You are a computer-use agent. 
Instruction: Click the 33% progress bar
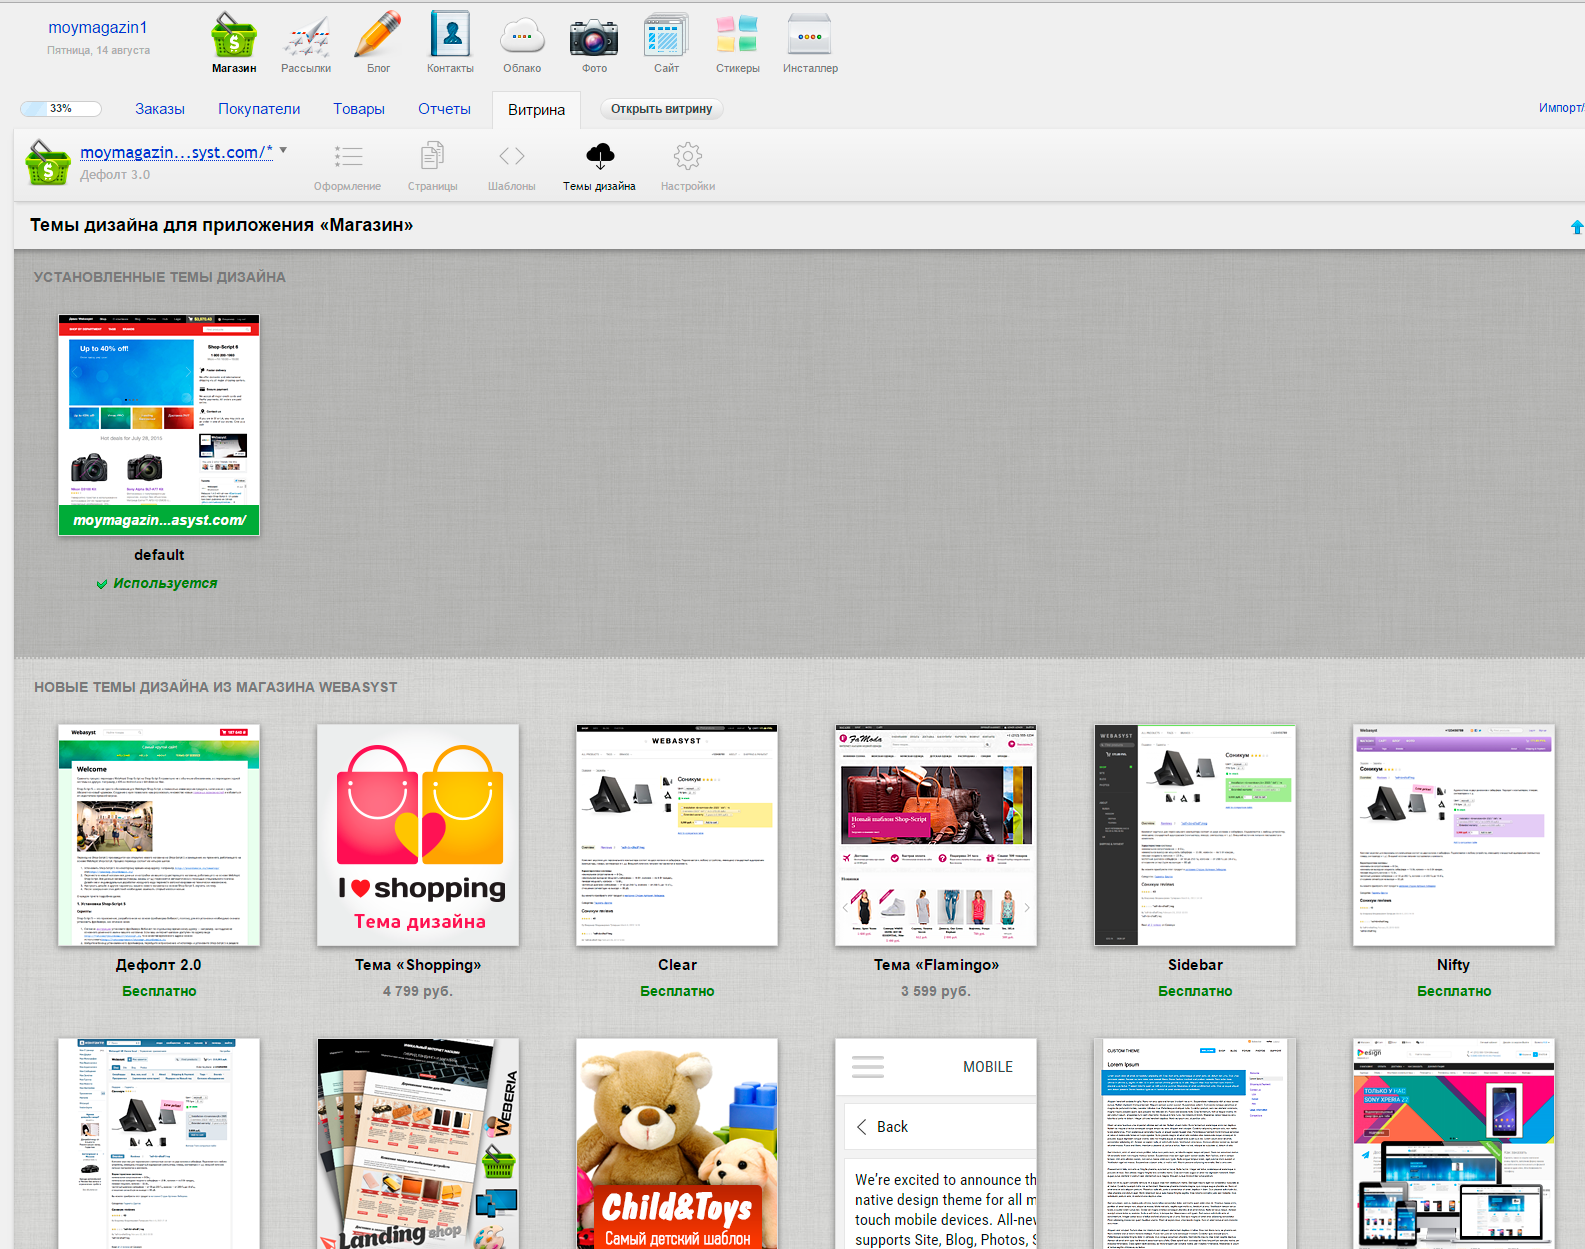tap(61, 109)
